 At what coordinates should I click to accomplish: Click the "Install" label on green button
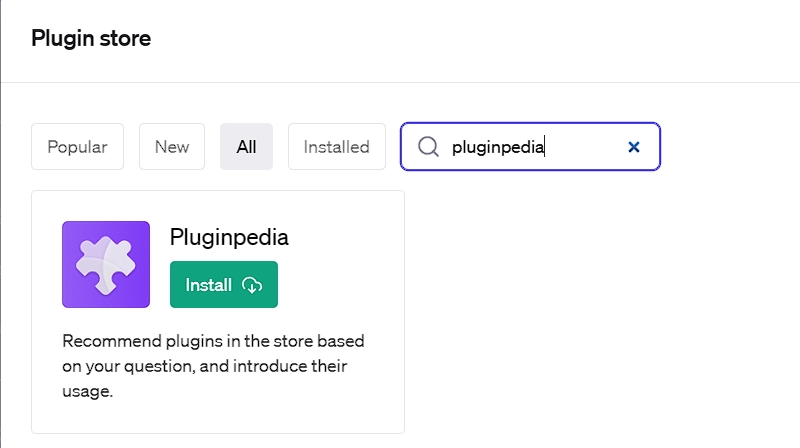click(x=209, y=285)
